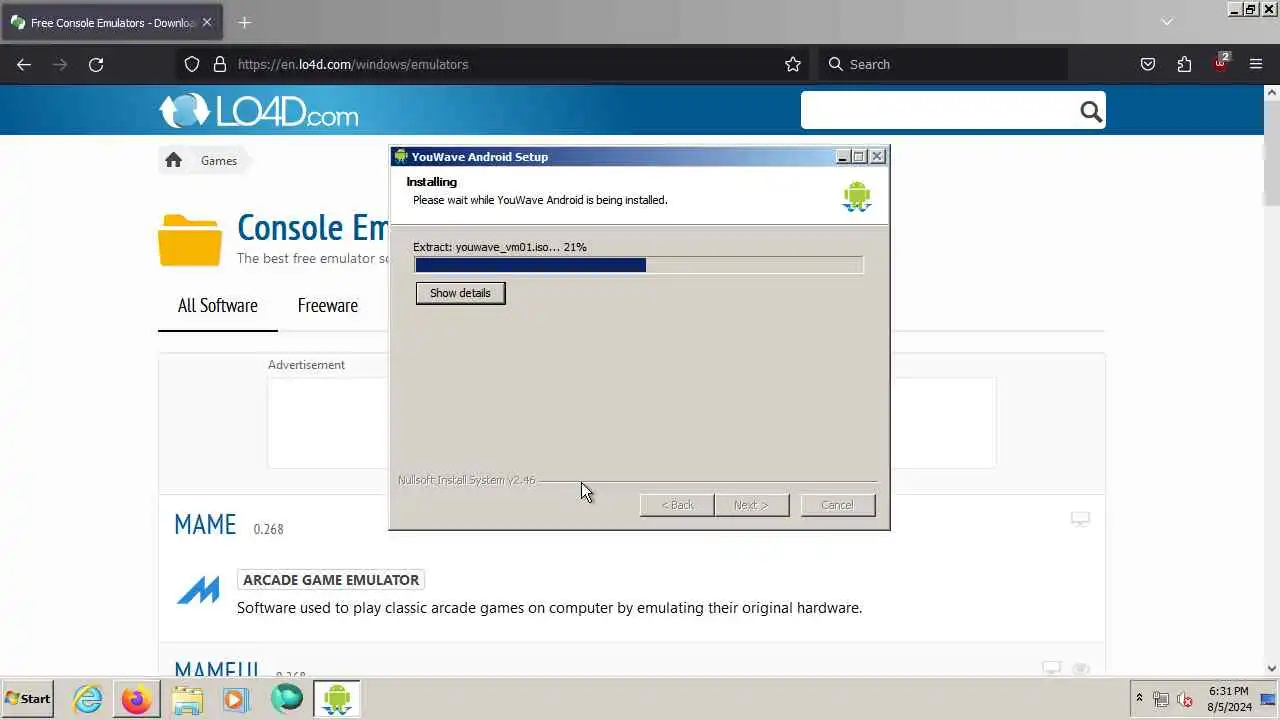The image size is (1280, 720).
Task: Select the All Software tab
Action: 217,305
